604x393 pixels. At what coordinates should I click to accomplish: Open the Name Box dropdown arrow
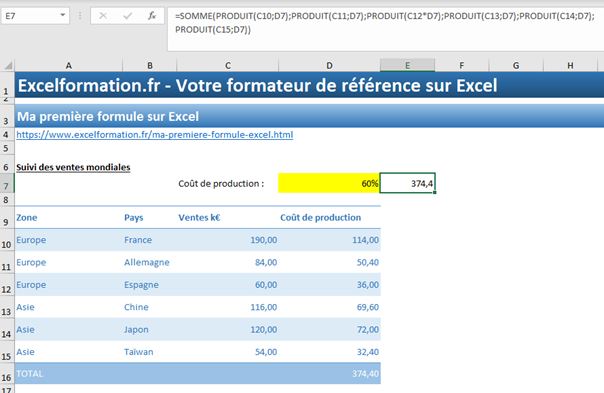[62, 15]
